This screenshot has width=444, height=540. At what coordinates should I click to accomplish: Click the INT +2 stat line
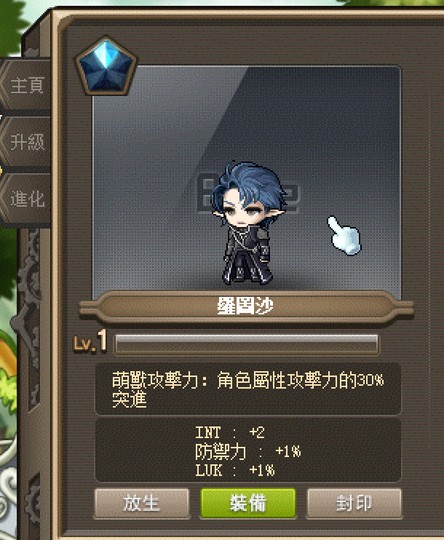[230, 433]
